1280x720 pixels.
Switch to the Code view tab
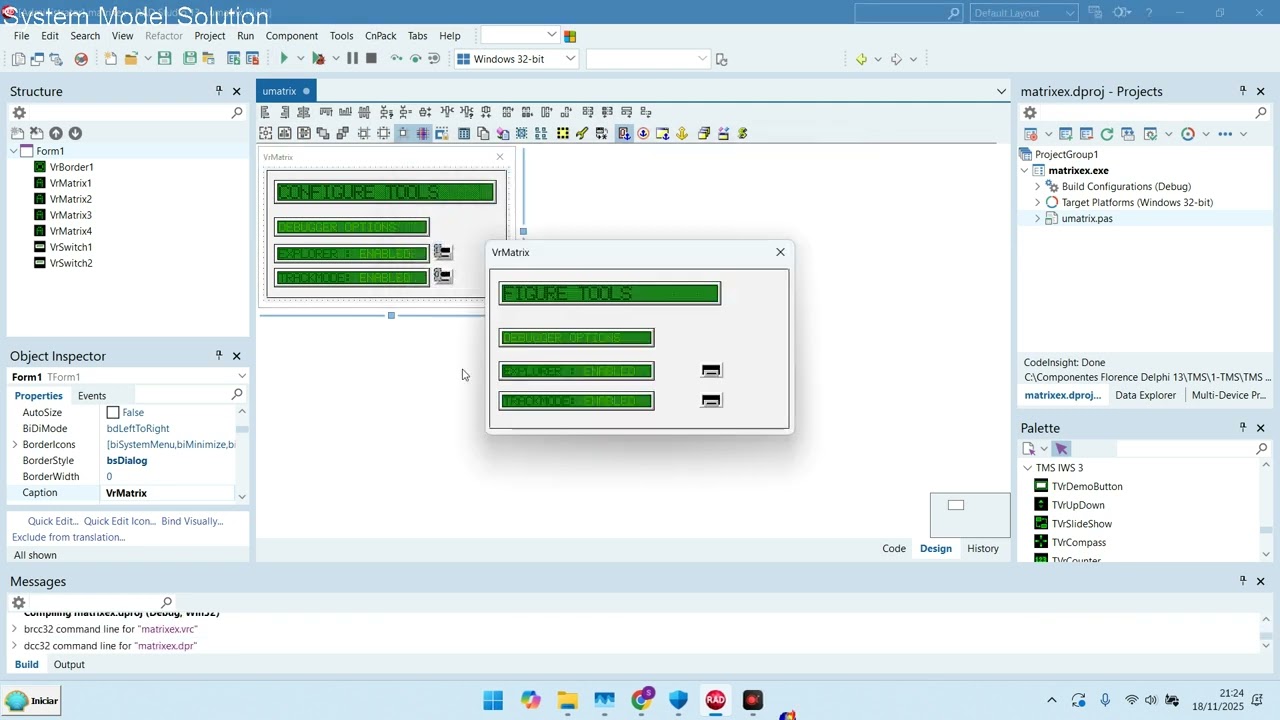[x=894, y=548]
